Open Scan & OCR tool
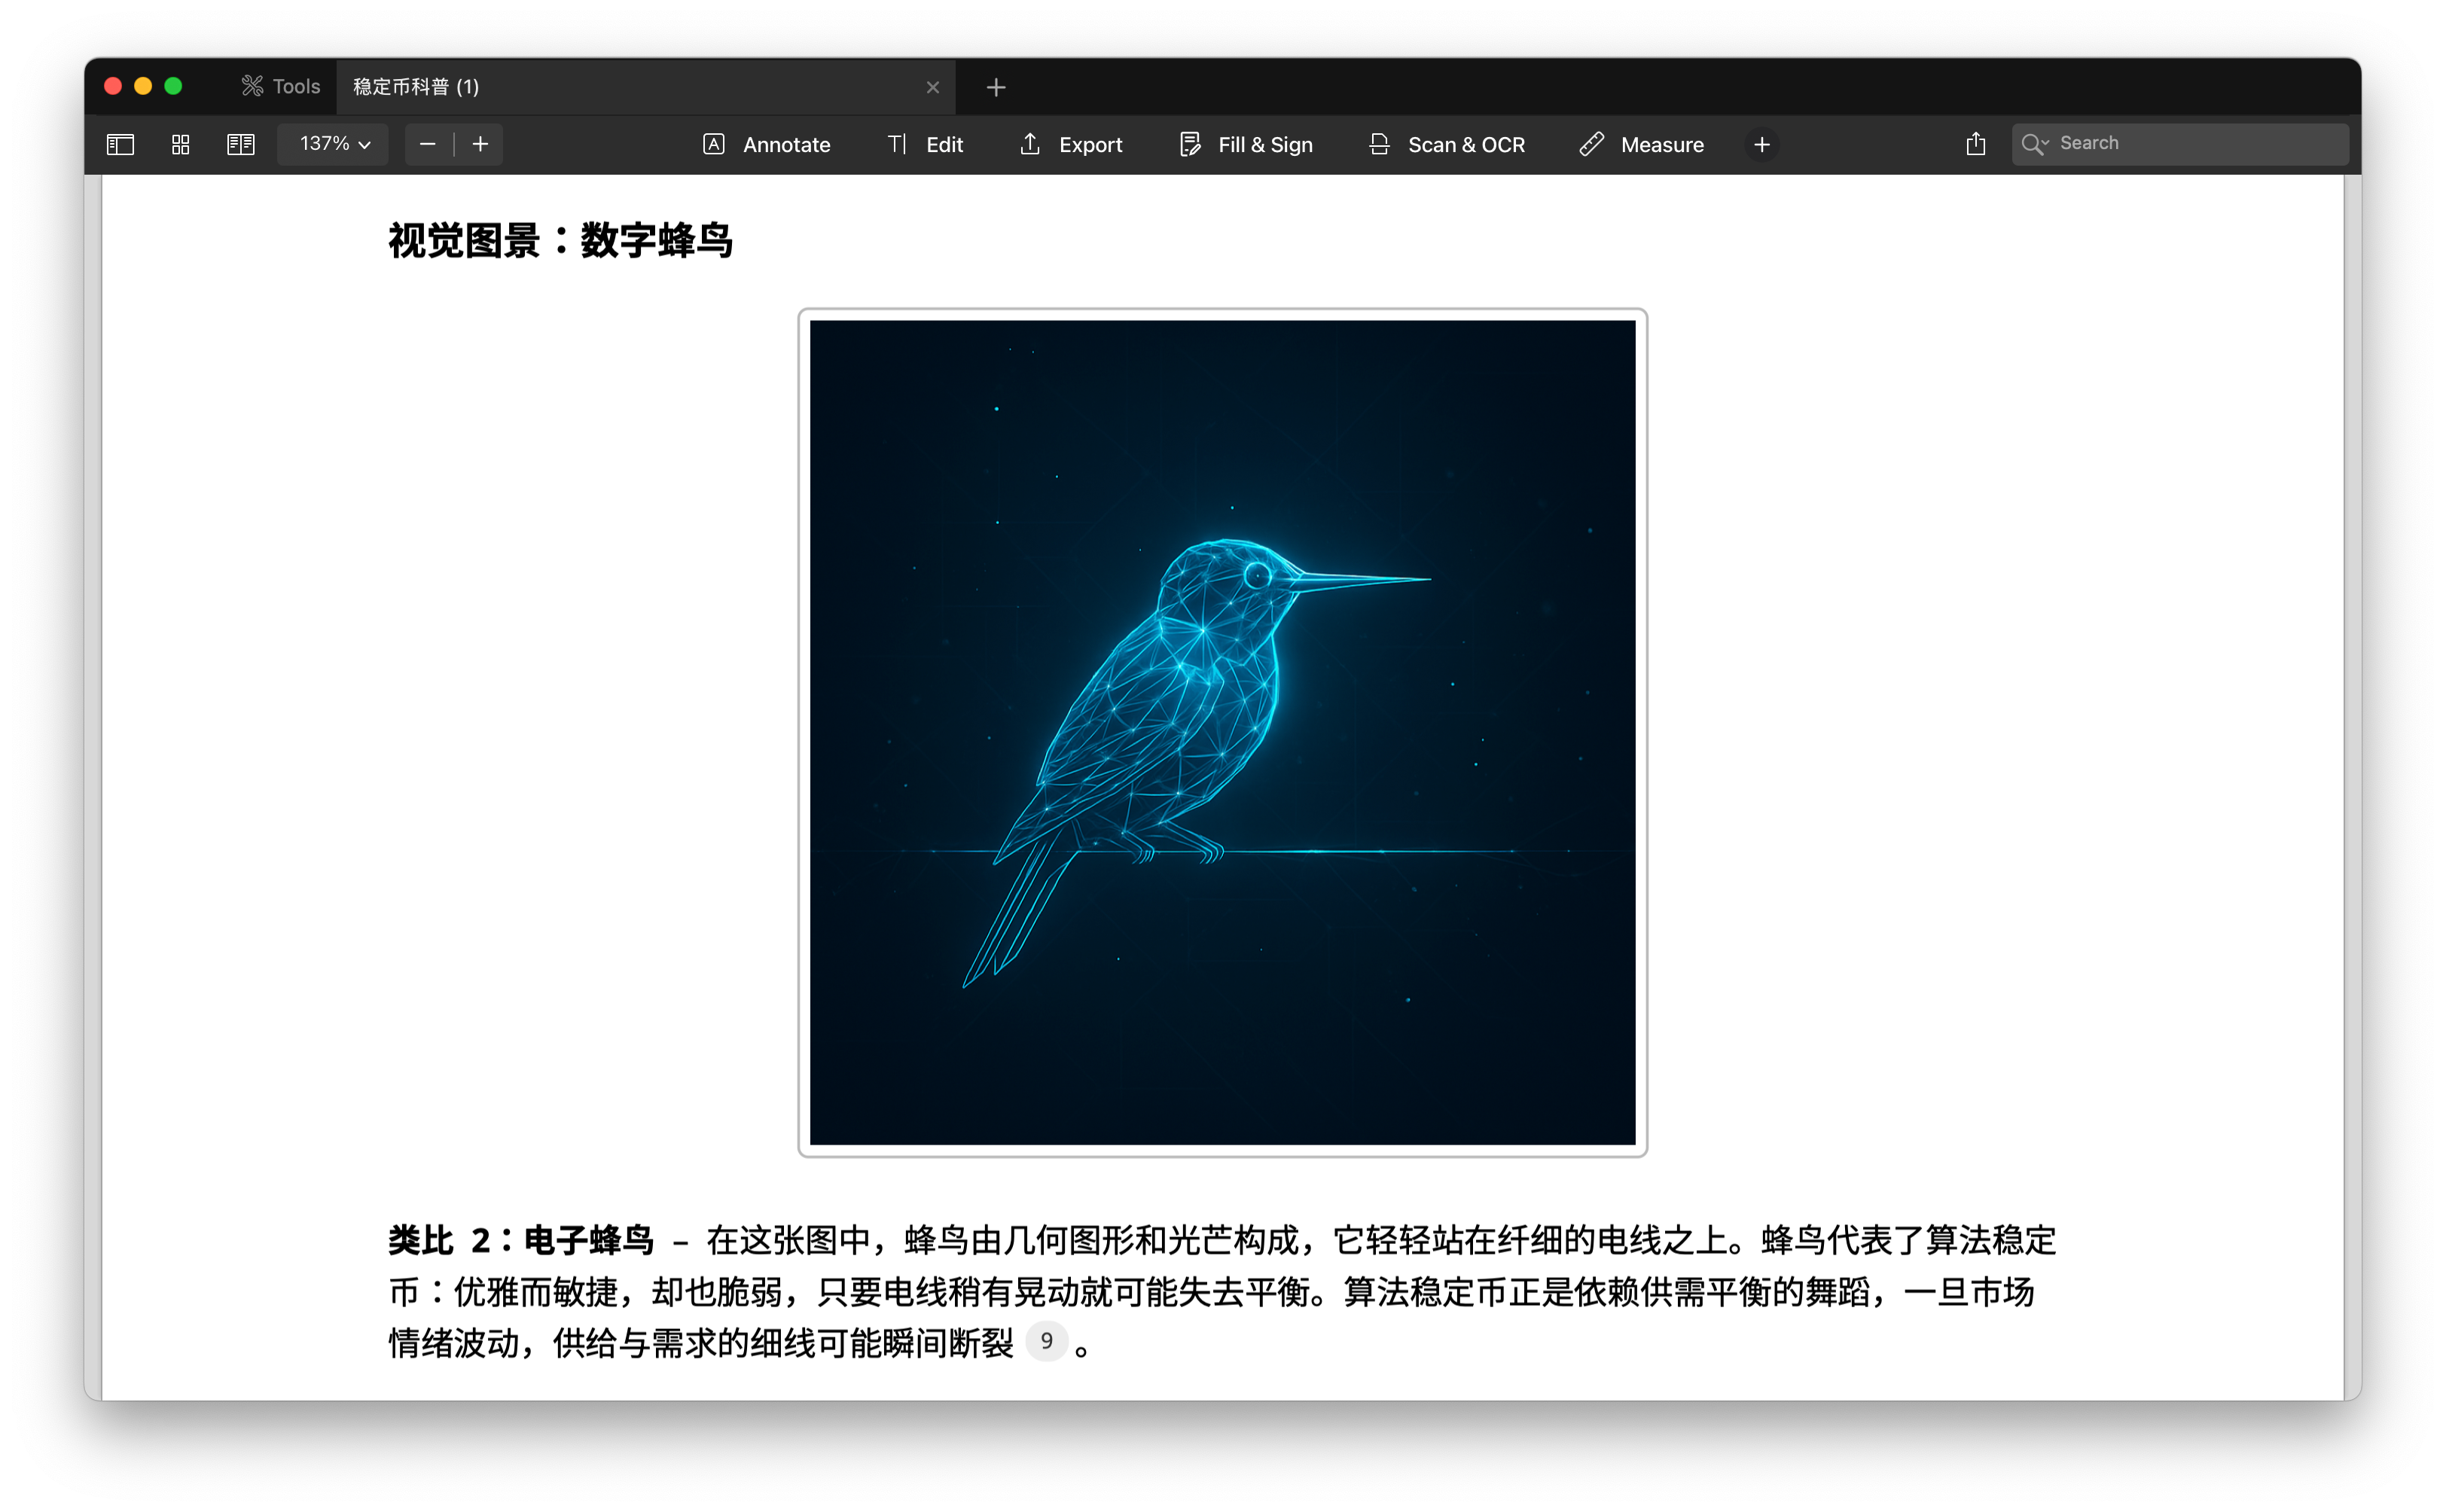 click(1447, 144)
